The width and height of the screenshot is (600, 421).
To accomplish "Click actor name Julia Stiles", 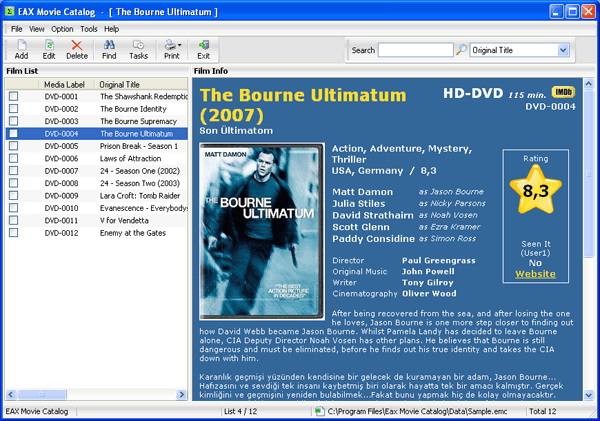I will [x=359, y=204].
